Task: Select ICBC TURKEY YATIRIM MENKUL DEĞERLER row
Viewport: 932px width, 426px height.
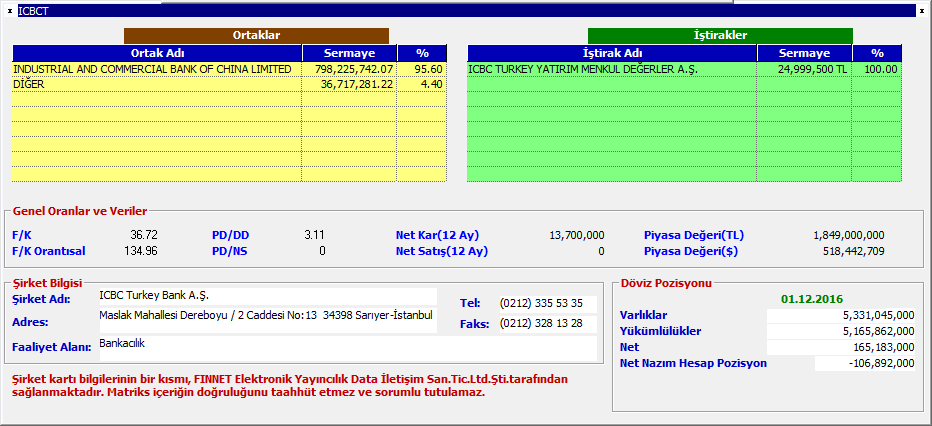Action: (x=684, y=70)
